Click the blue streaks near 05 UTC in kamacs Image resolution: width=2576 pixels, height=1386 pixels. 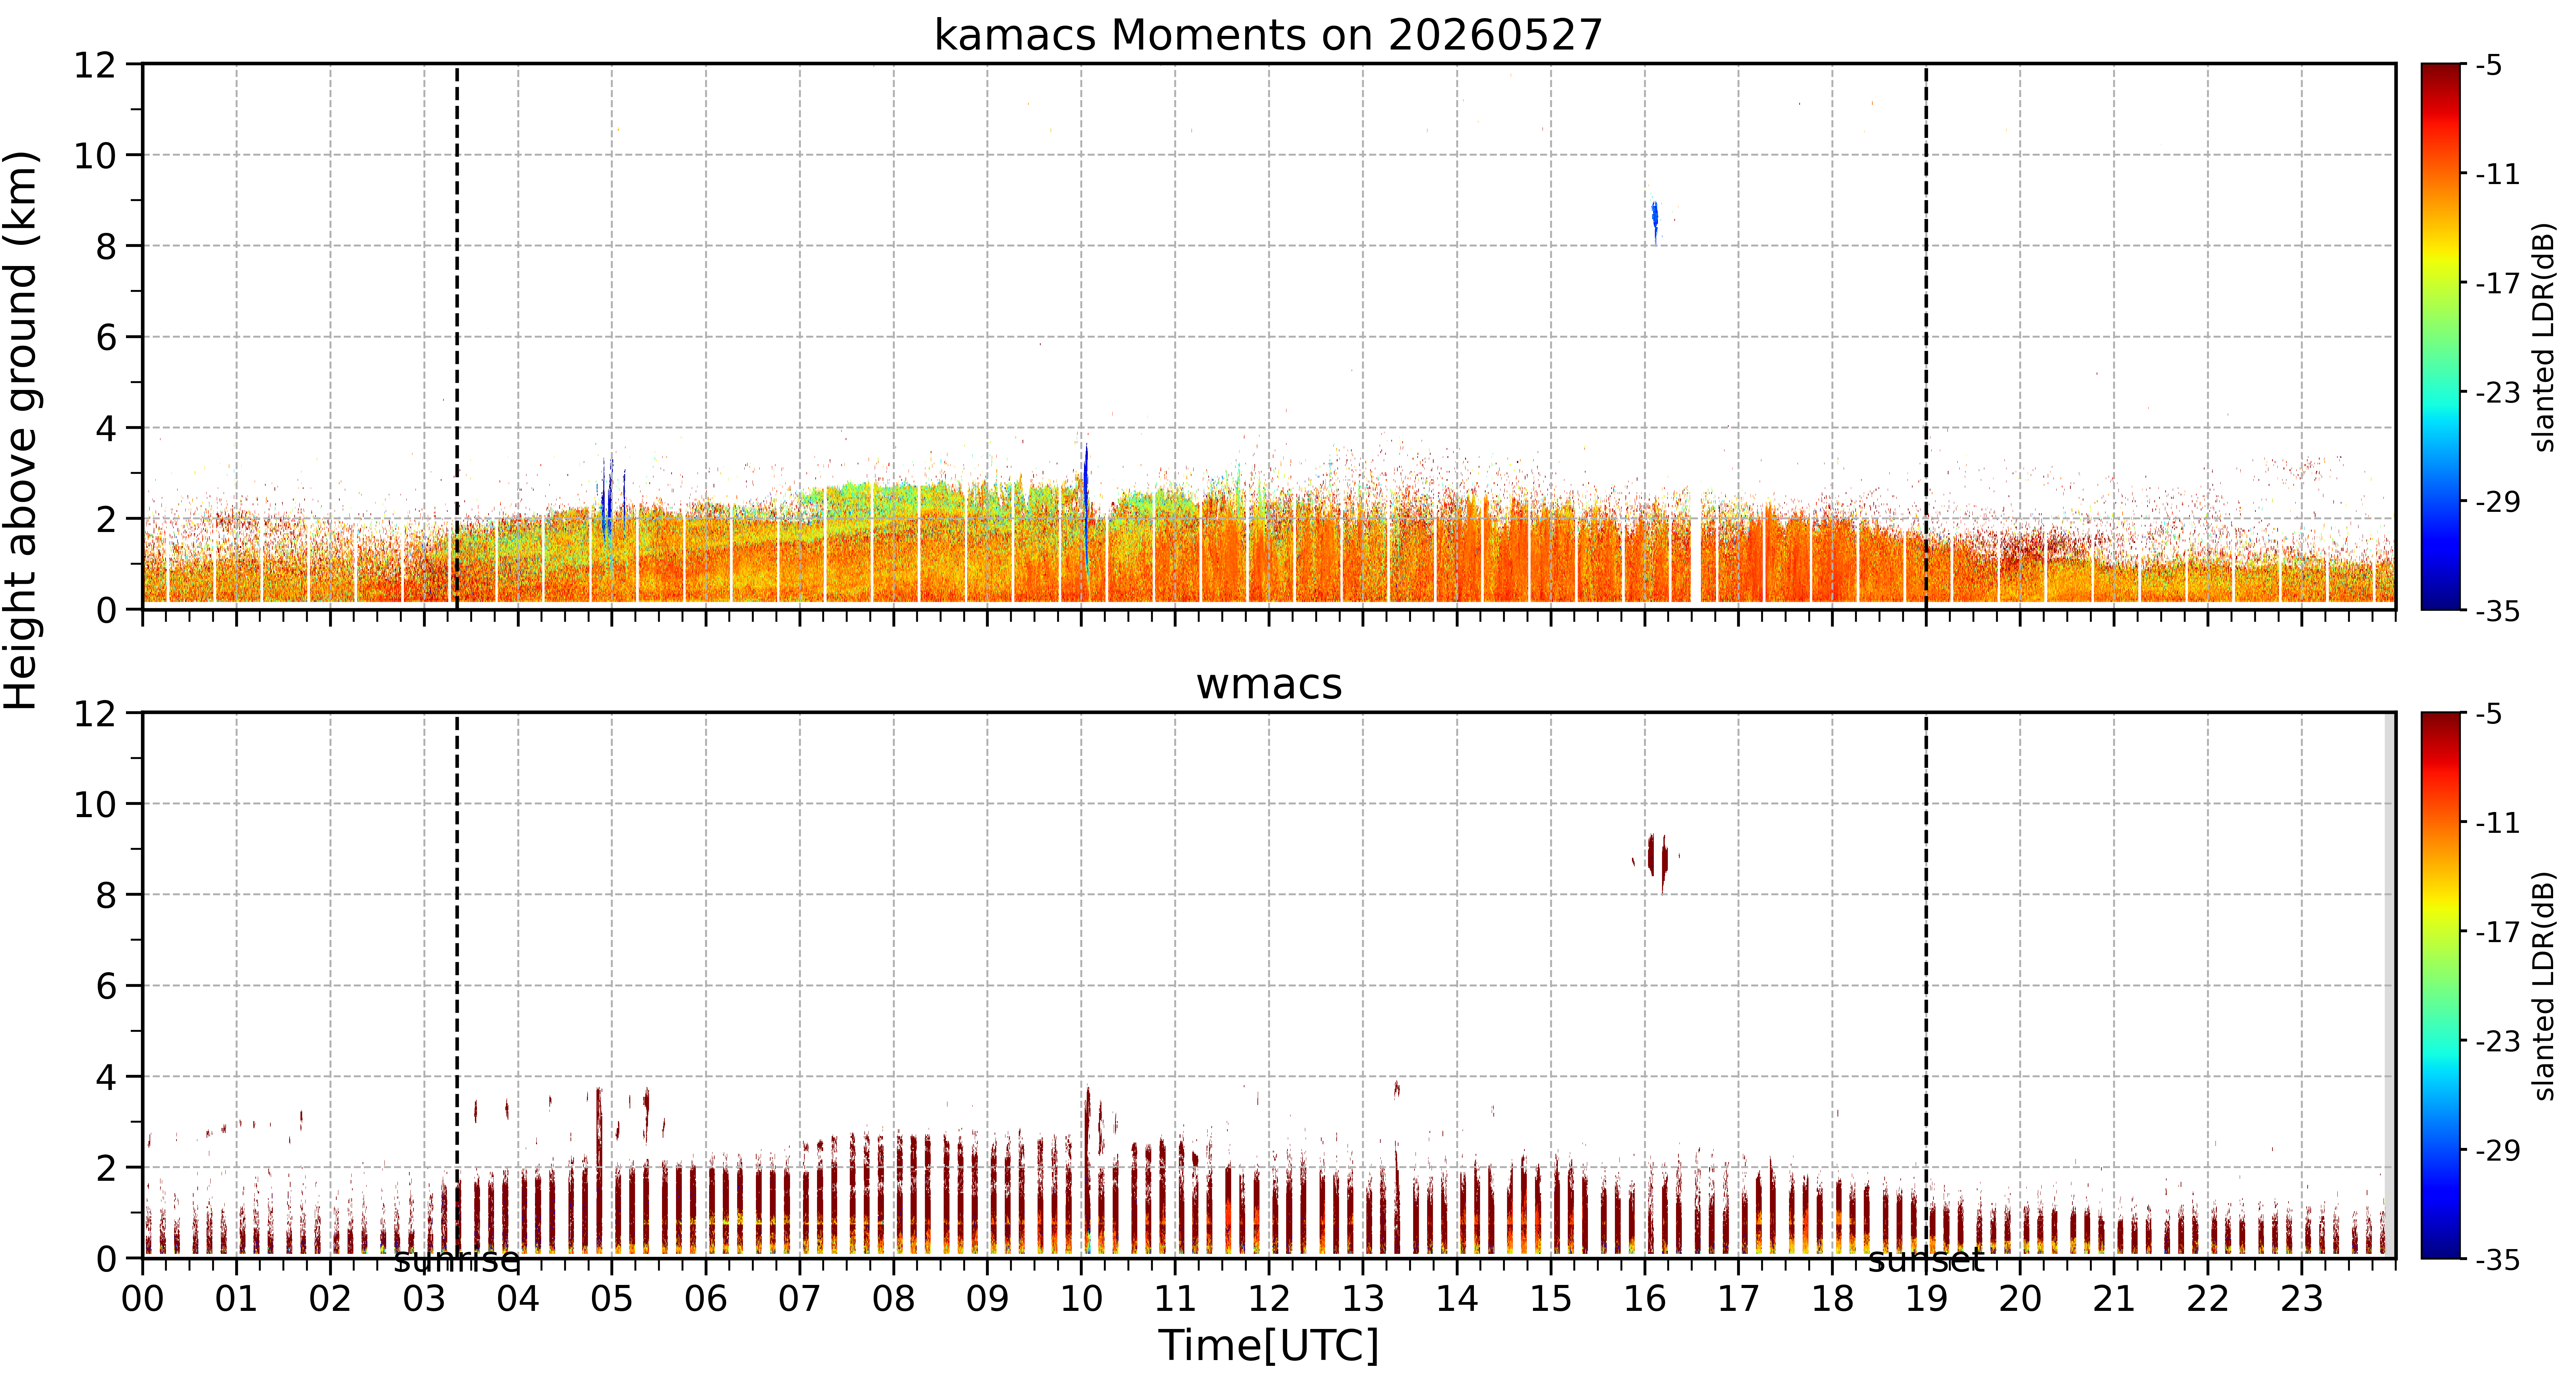point(612,500)
